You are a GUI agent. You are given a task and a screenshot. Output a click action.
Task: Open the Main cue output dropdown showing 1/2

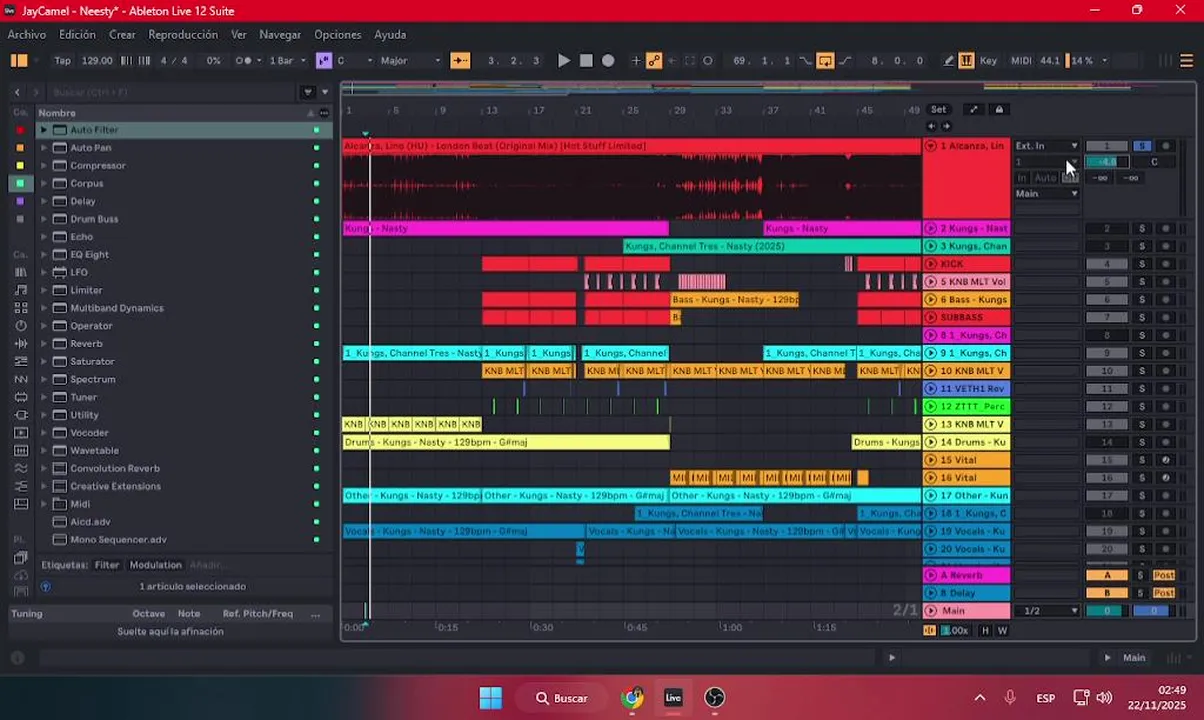1047,611
